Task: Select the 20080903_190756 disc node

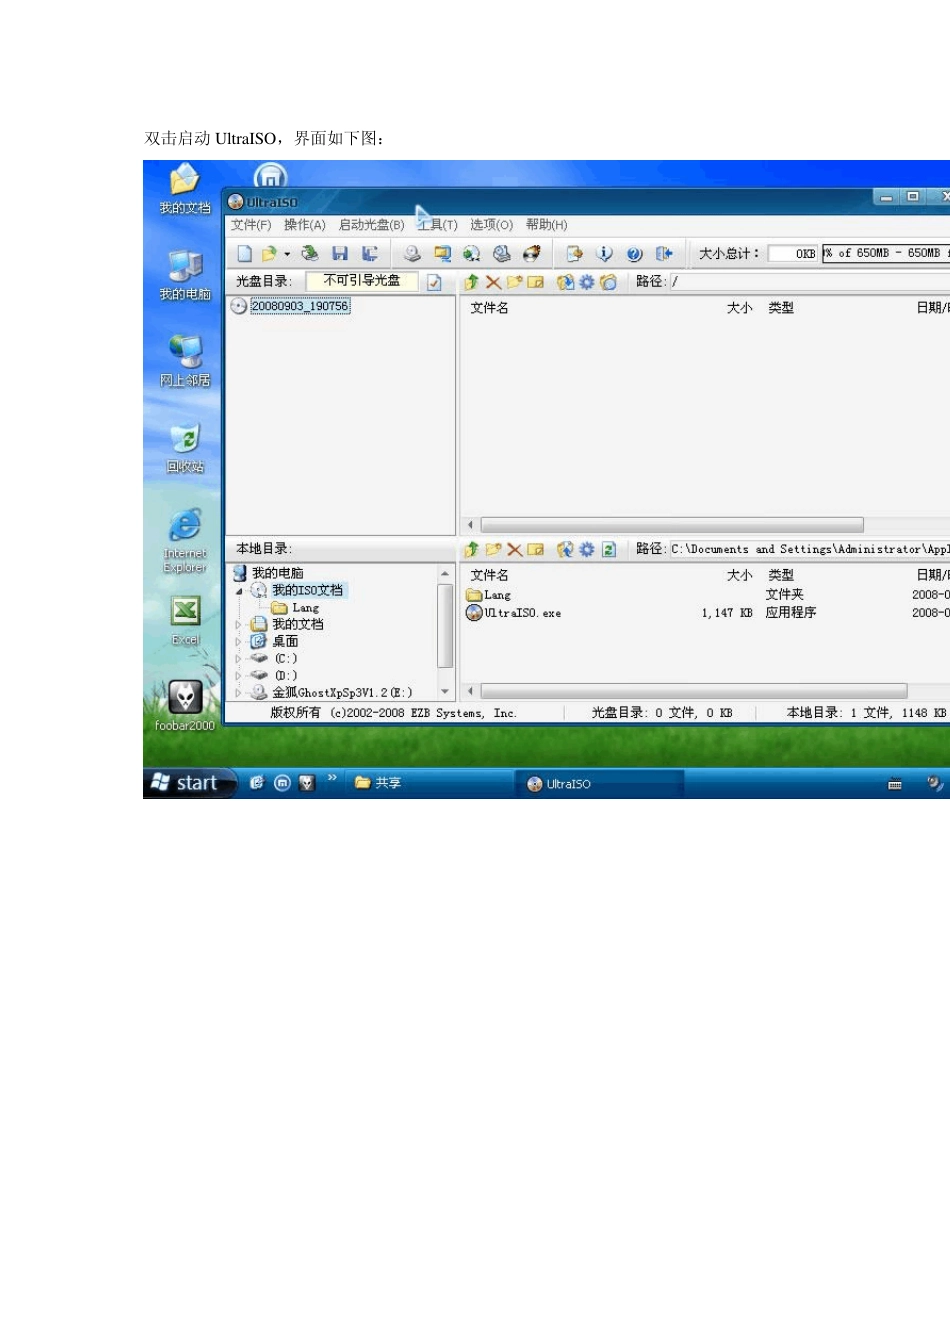Action: coord(300,306)
